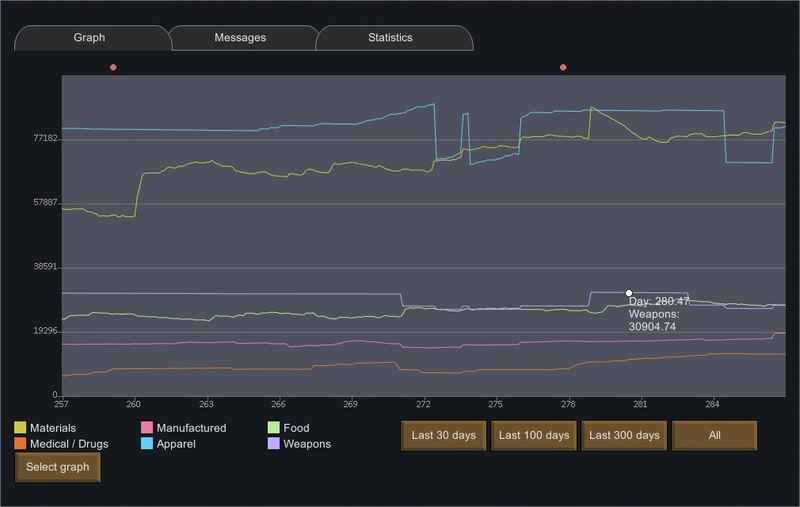The image size is (800, 507).
Task: Click the cyan Apparel legend swatch
Action: click(147, 443)
